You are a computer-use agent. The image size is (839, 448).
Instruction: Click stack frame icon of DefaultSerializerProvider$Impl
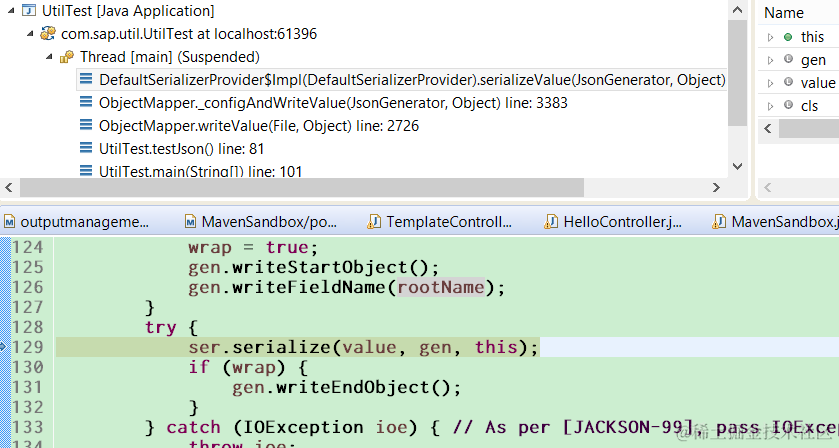(x=86, y=79)
